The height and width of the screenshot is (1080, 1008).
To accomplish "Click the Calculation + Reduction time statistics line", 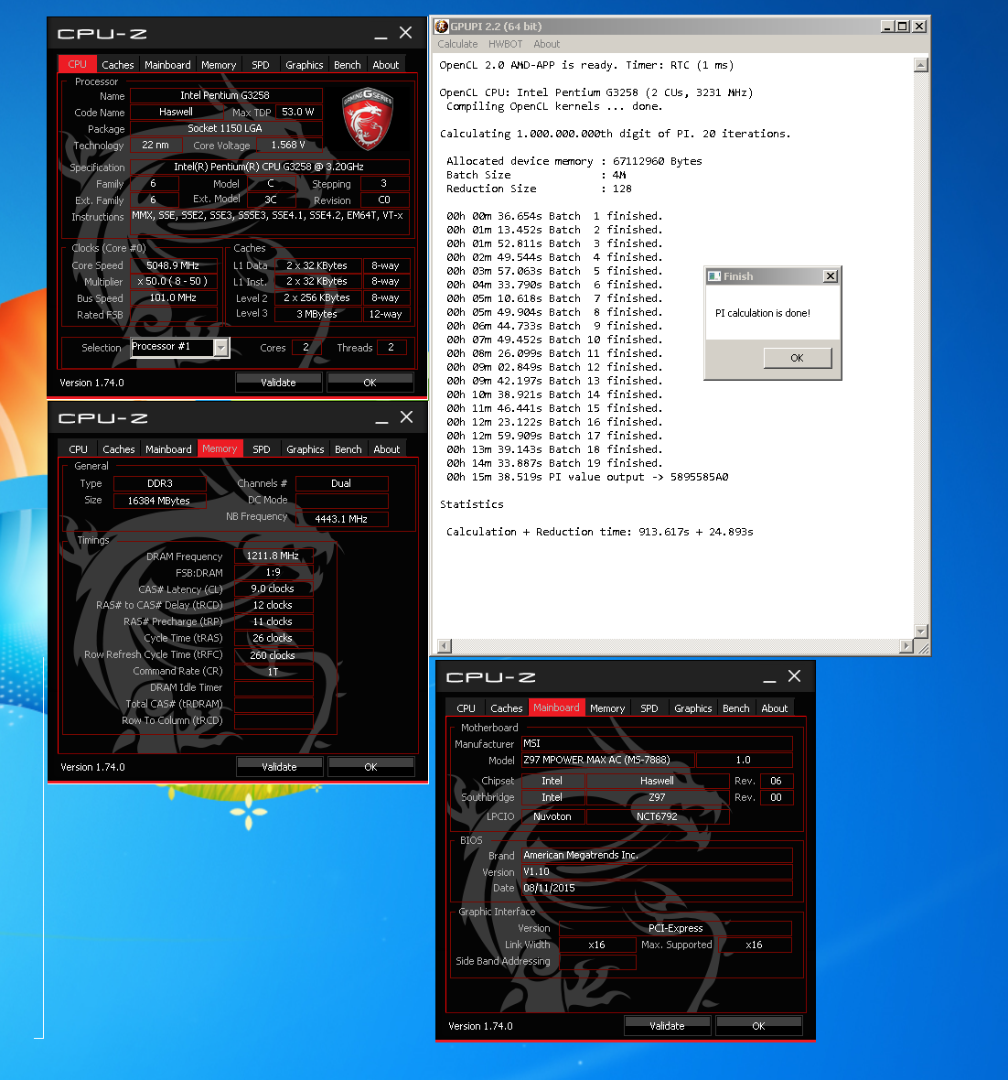I will pos(599,532).
